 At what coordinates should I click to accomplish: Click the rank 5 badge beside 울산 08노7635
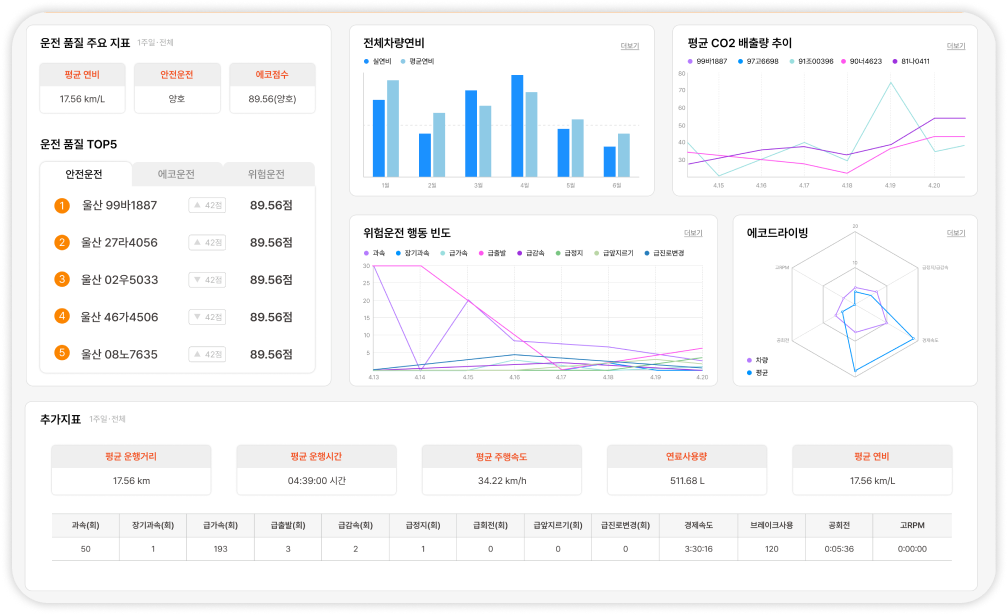pos(62,353)
